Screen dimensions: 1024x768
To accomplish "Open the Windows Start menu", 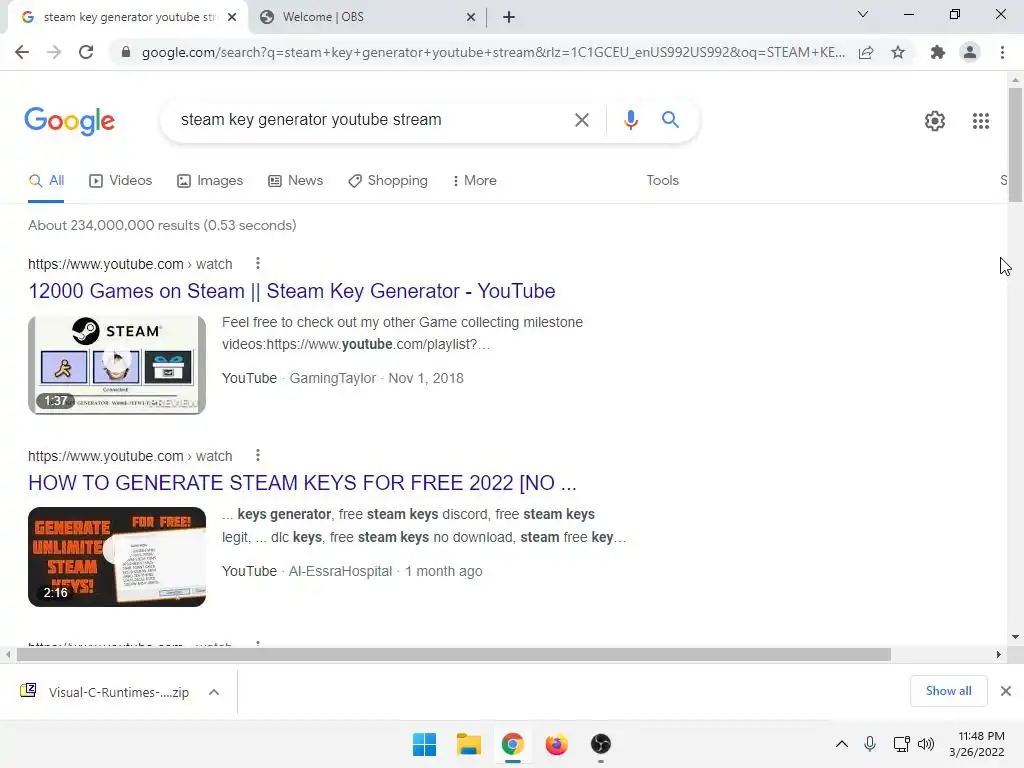I will (424, 744).
